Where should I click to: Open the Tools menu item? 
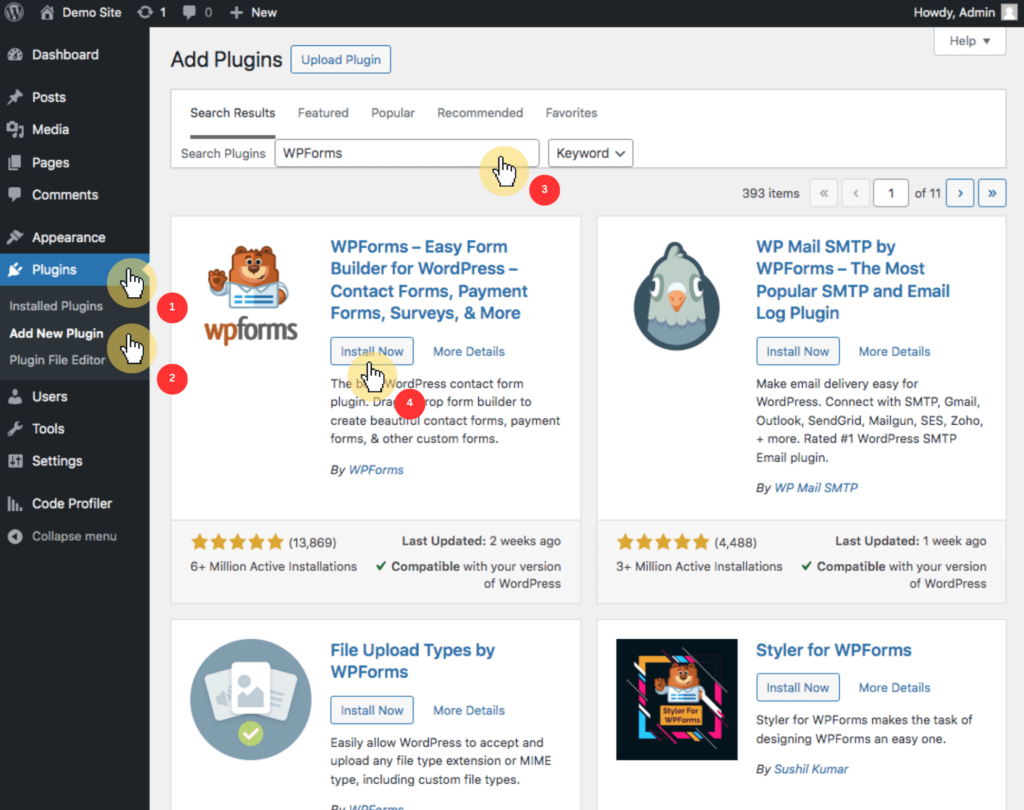coord(48,429)
